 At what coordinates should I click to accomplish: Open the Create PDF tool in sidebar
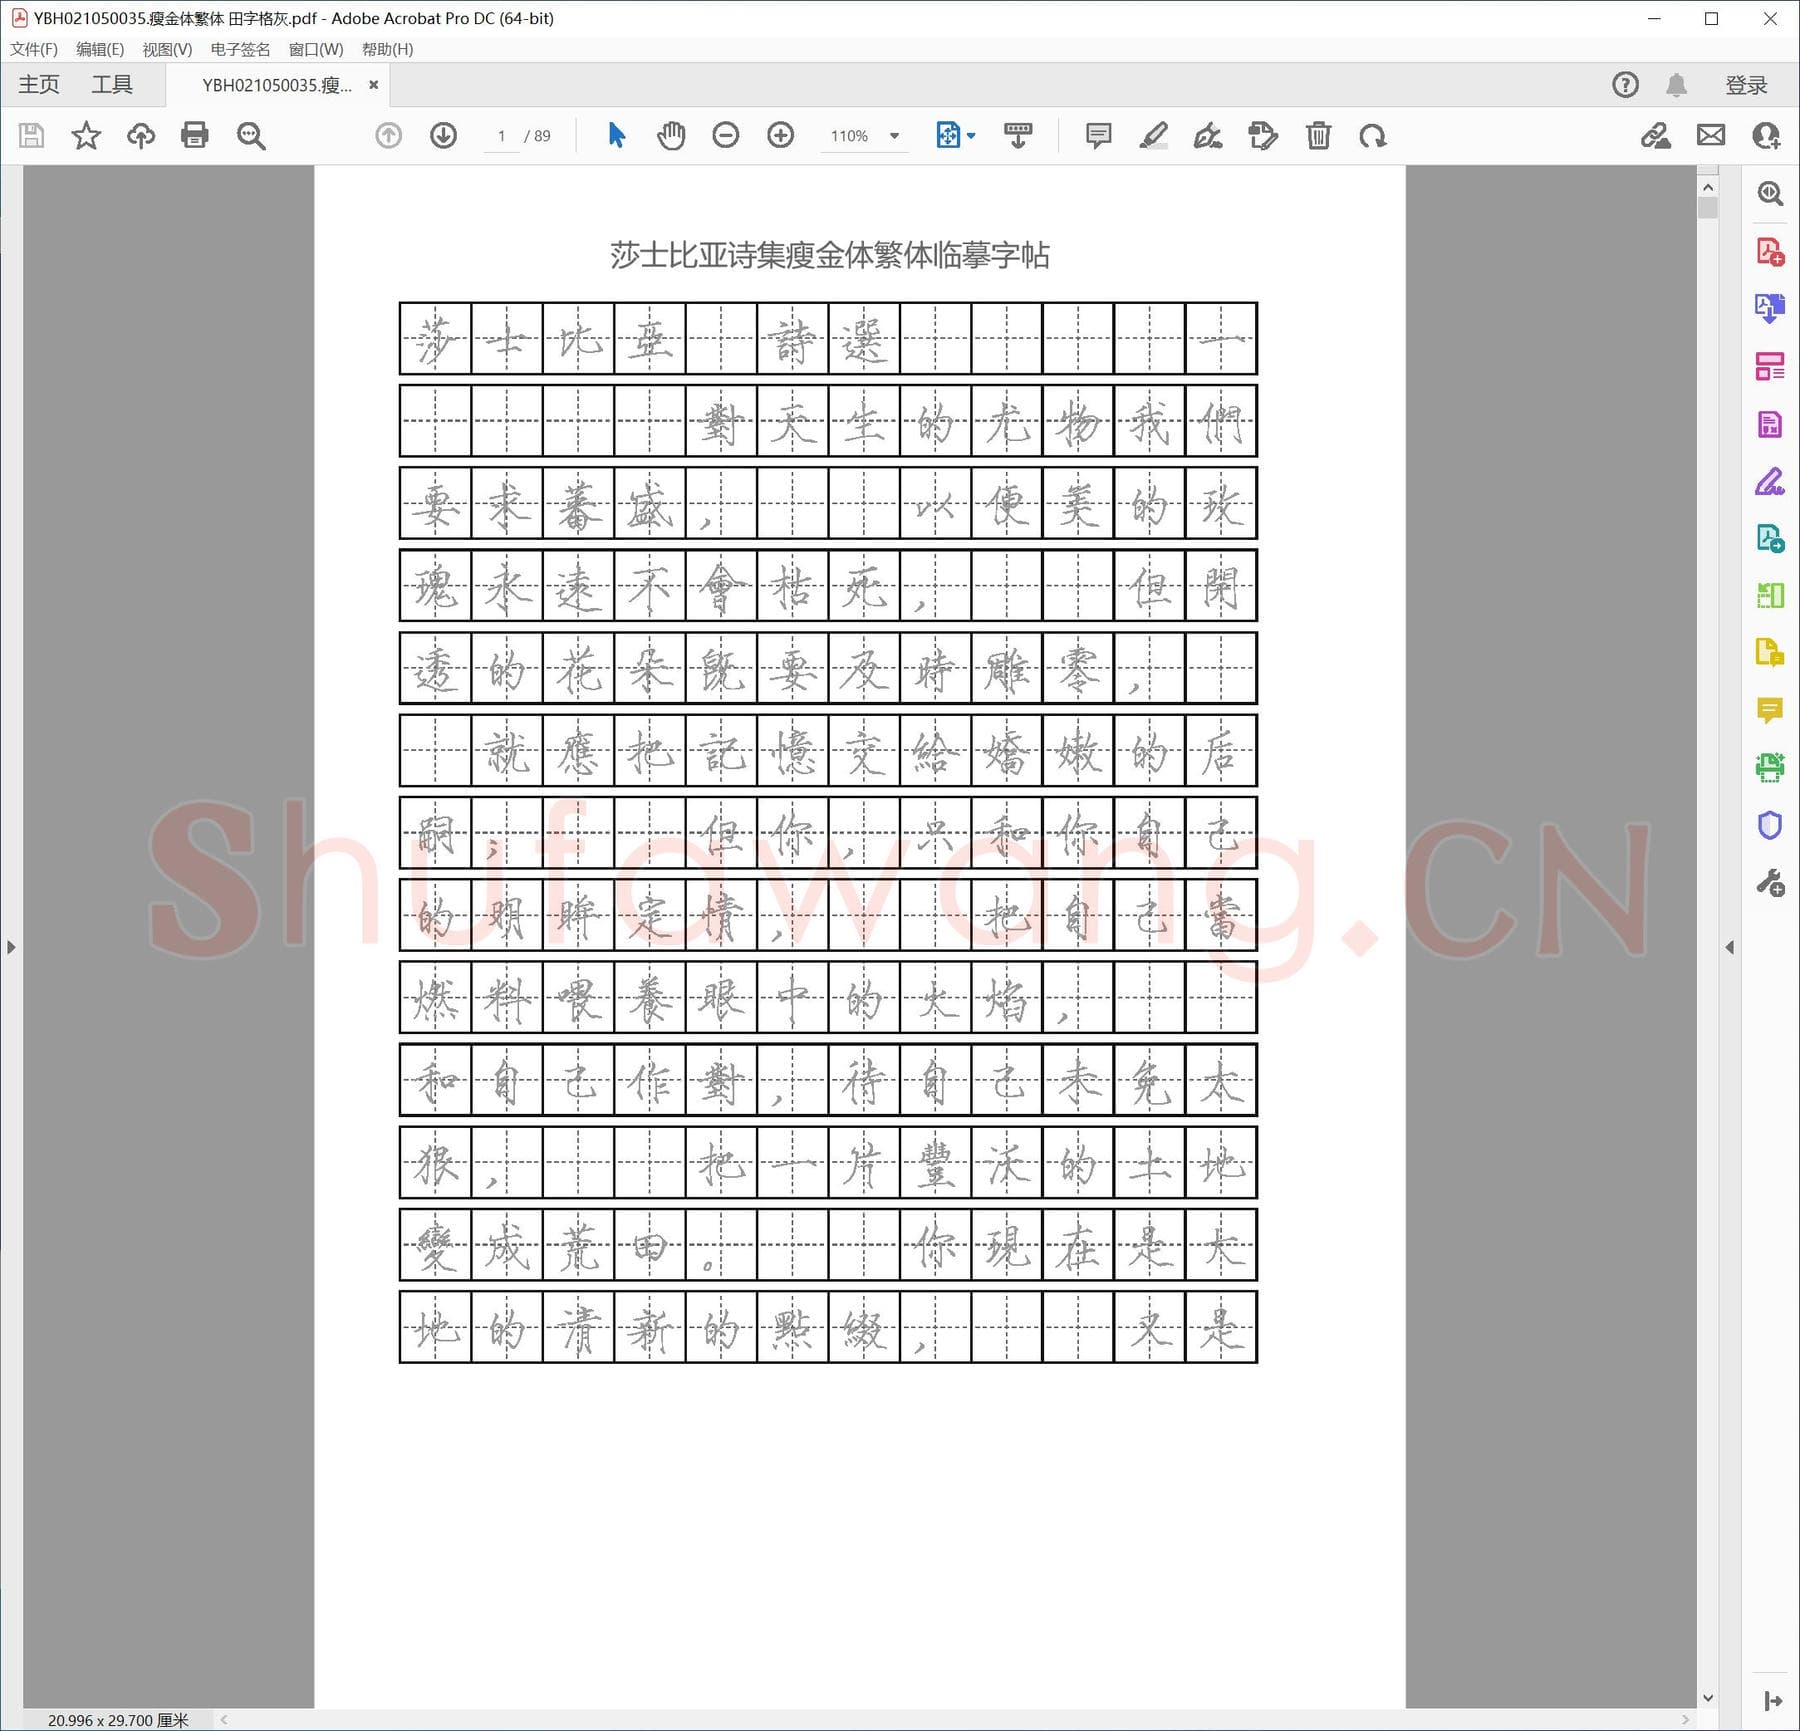click(1770, 251)
